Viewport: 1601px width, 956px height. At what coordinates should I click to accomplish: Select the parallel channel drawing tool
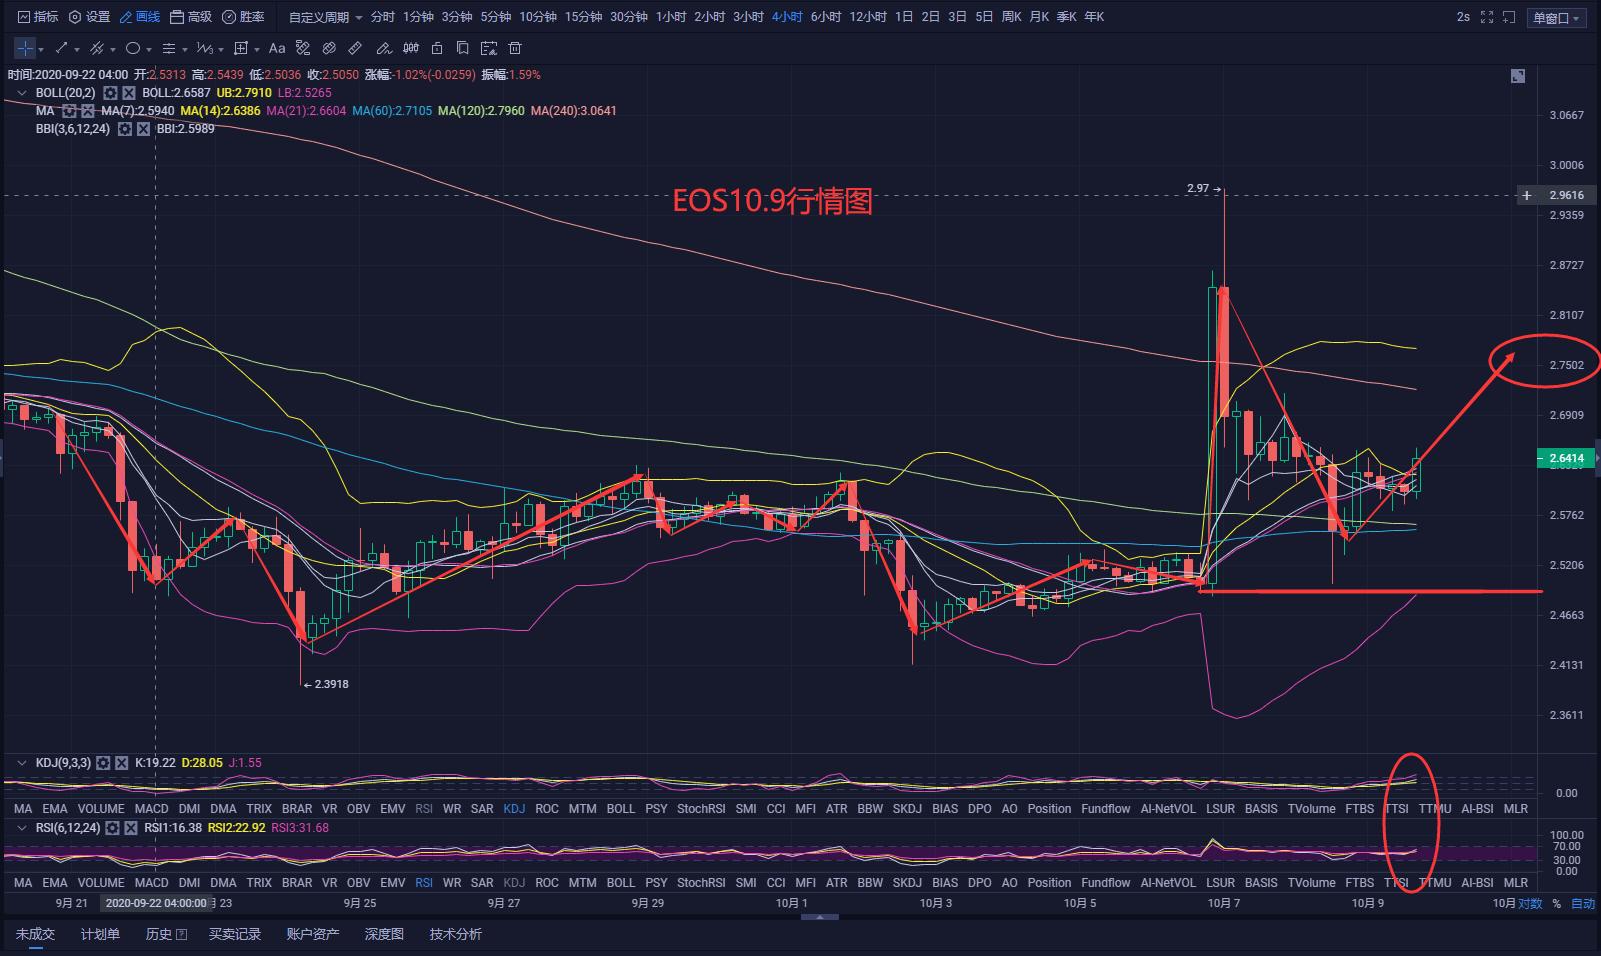tap(97, 48)
